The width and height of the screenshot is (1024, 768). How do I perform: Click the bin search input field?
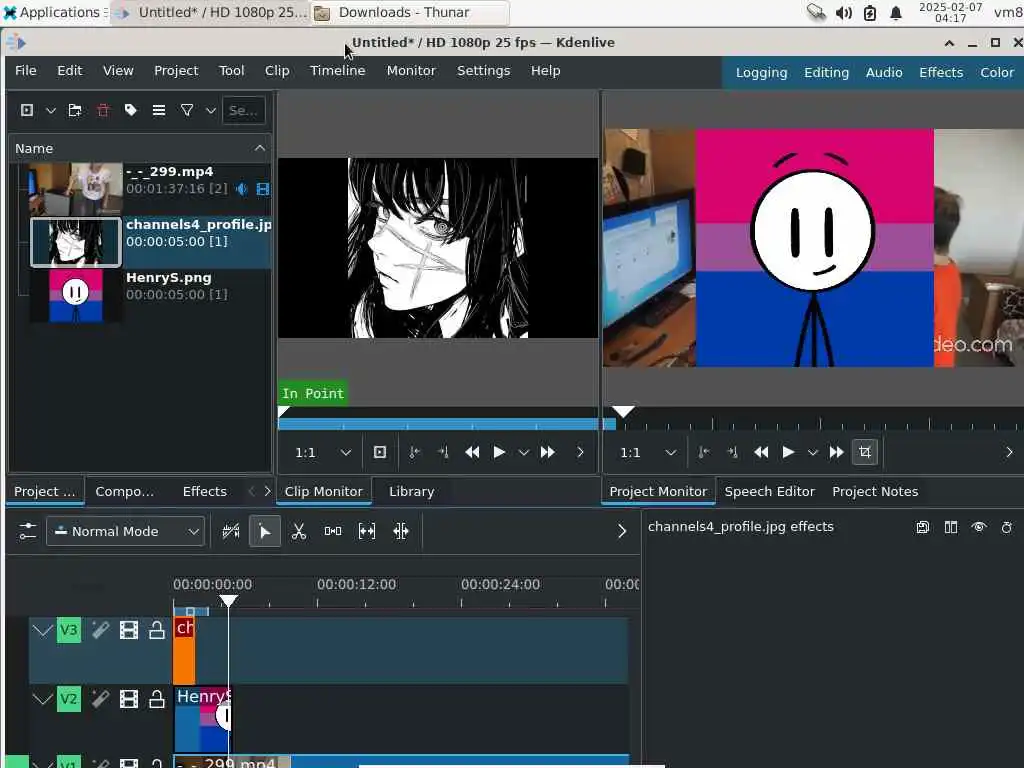tap(244, 110)
